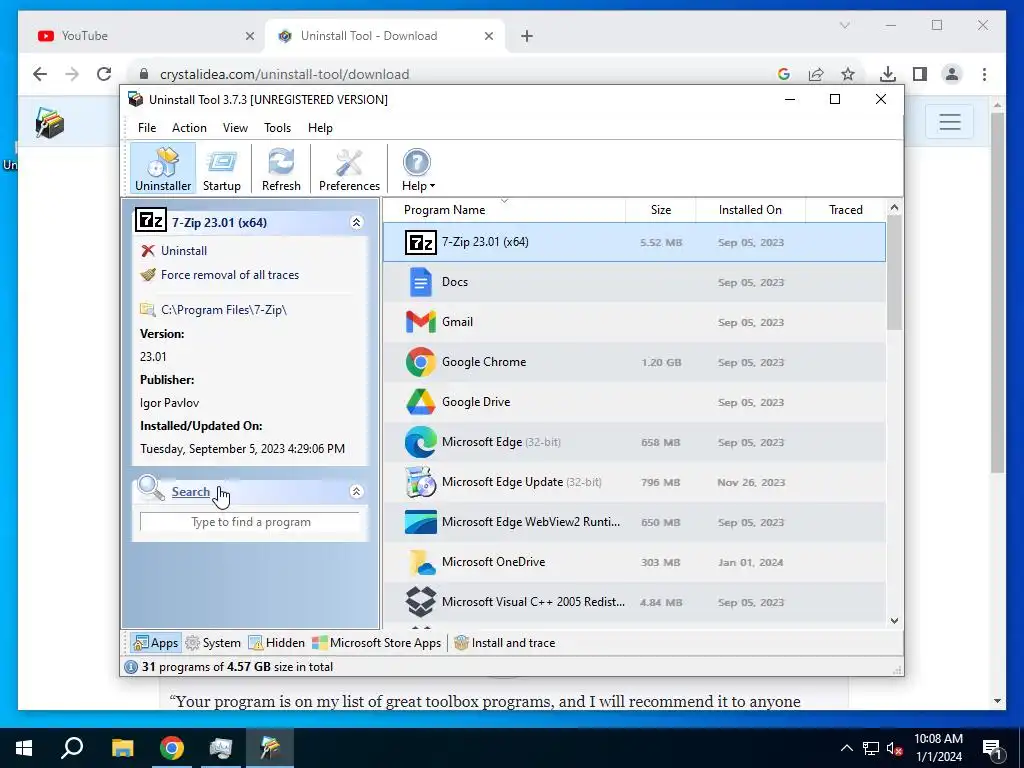Open the View menu
This screenshot has width=1024, height=768.
pyautogui.click(x=235, y=128)
